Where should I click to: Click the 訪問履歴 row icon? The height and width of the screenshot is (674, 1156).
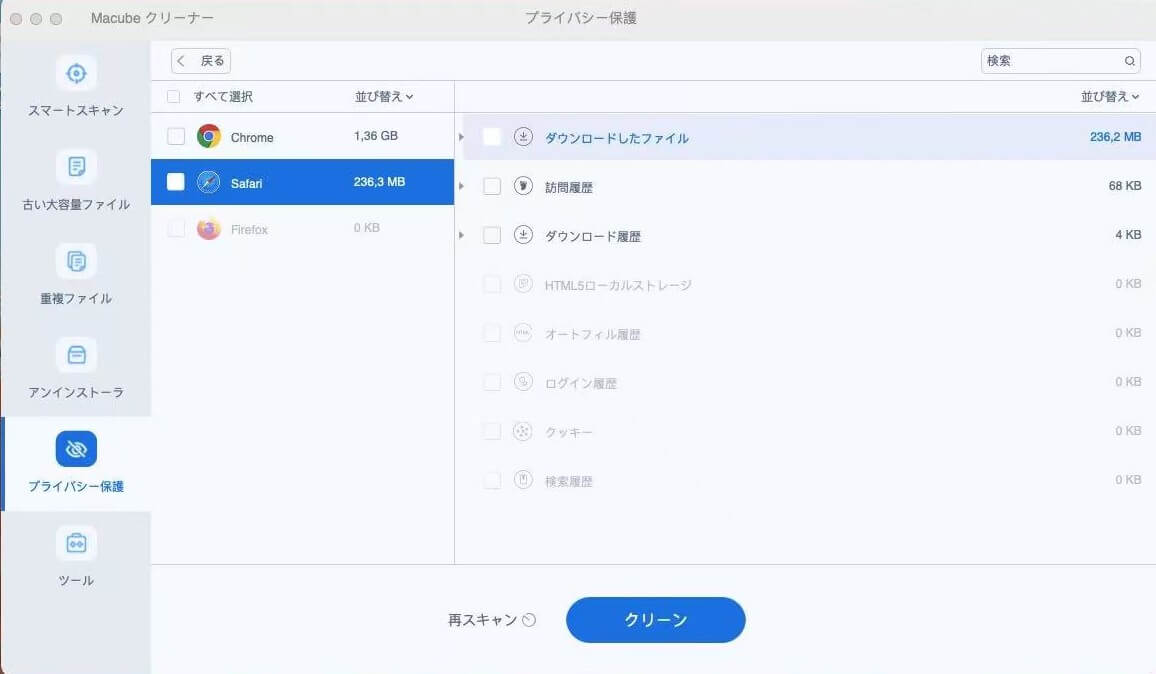(523, 186)
